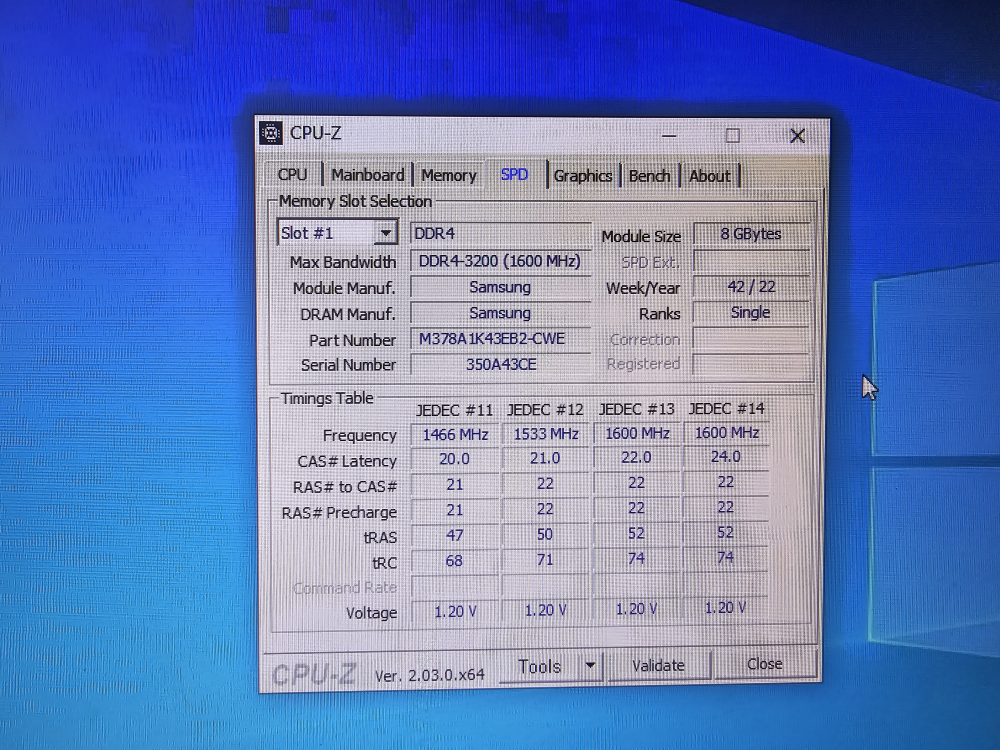Click the CPU-Z app icon in title bar
The height and width of the screenshot is (750, 1000).
click(271, 133)
